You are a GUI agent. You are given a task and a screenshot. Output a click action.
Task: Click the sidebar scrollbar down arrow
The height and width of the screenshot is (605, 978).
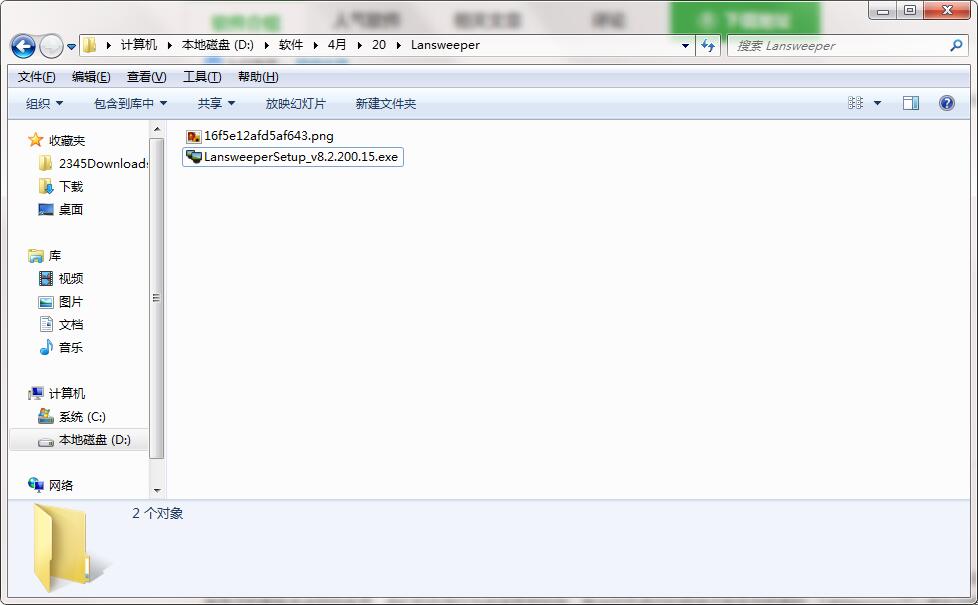click(157, 490)
